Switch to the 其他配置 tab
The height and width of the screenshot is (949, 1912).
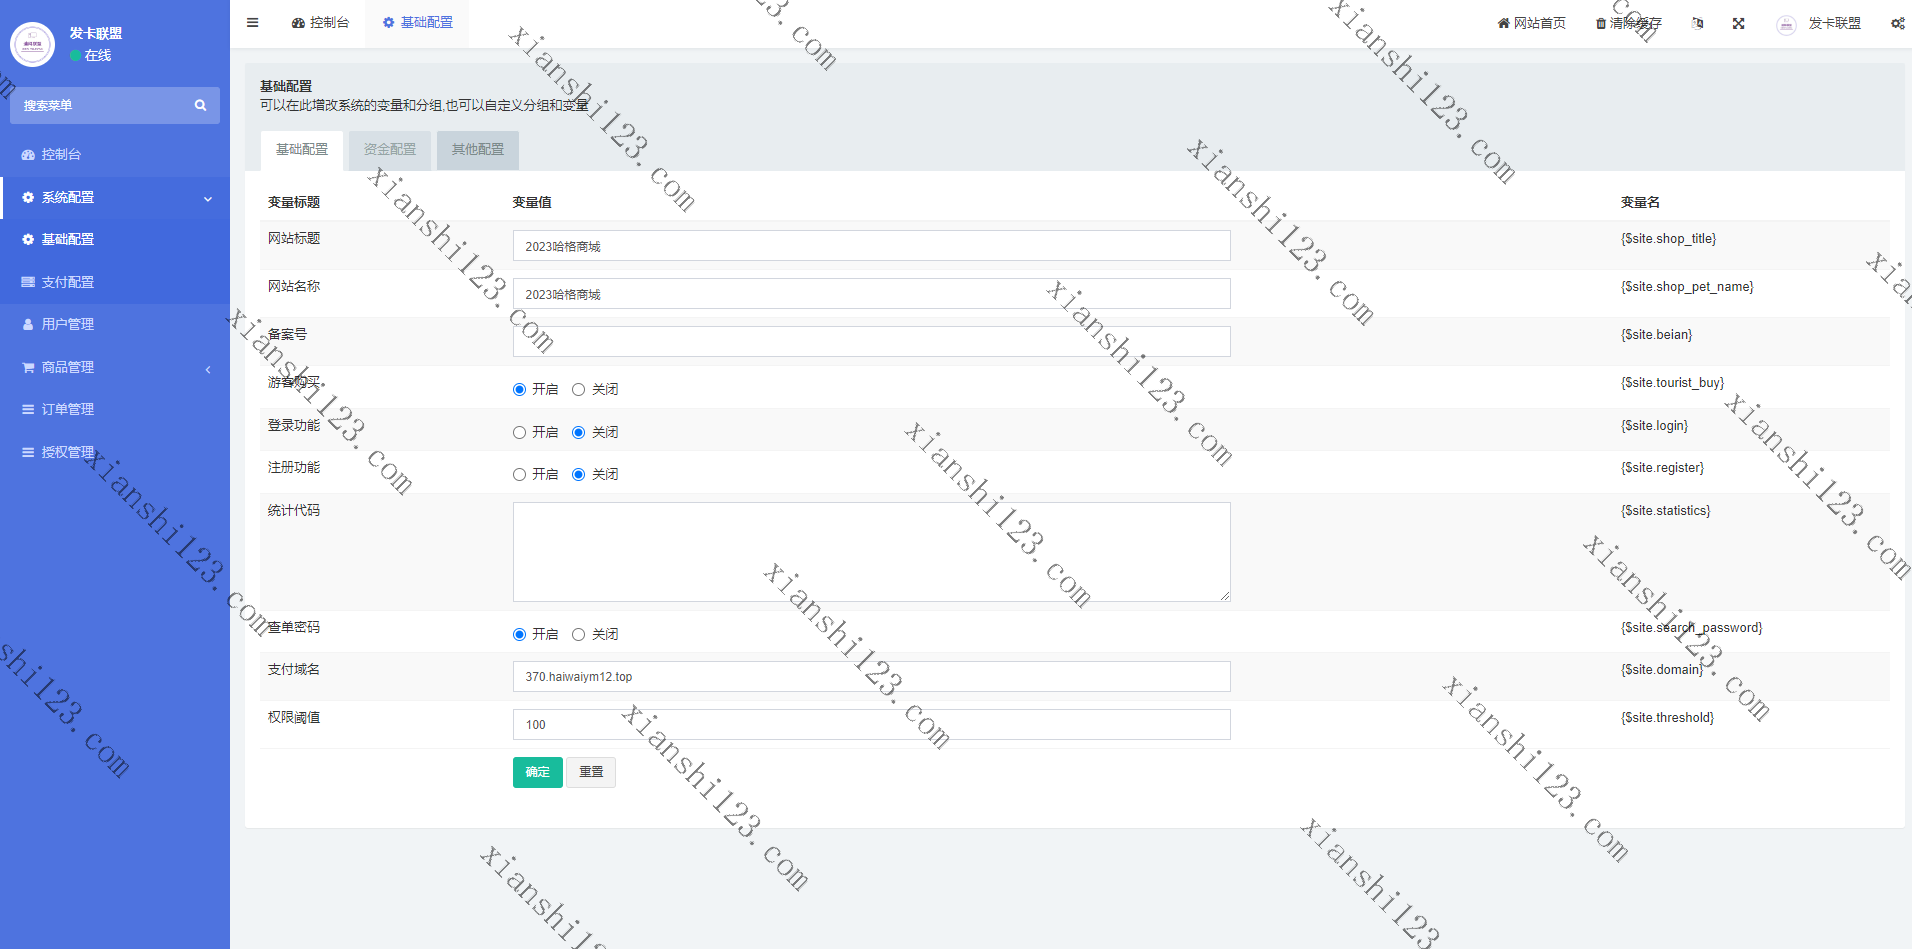click(478, 150)
